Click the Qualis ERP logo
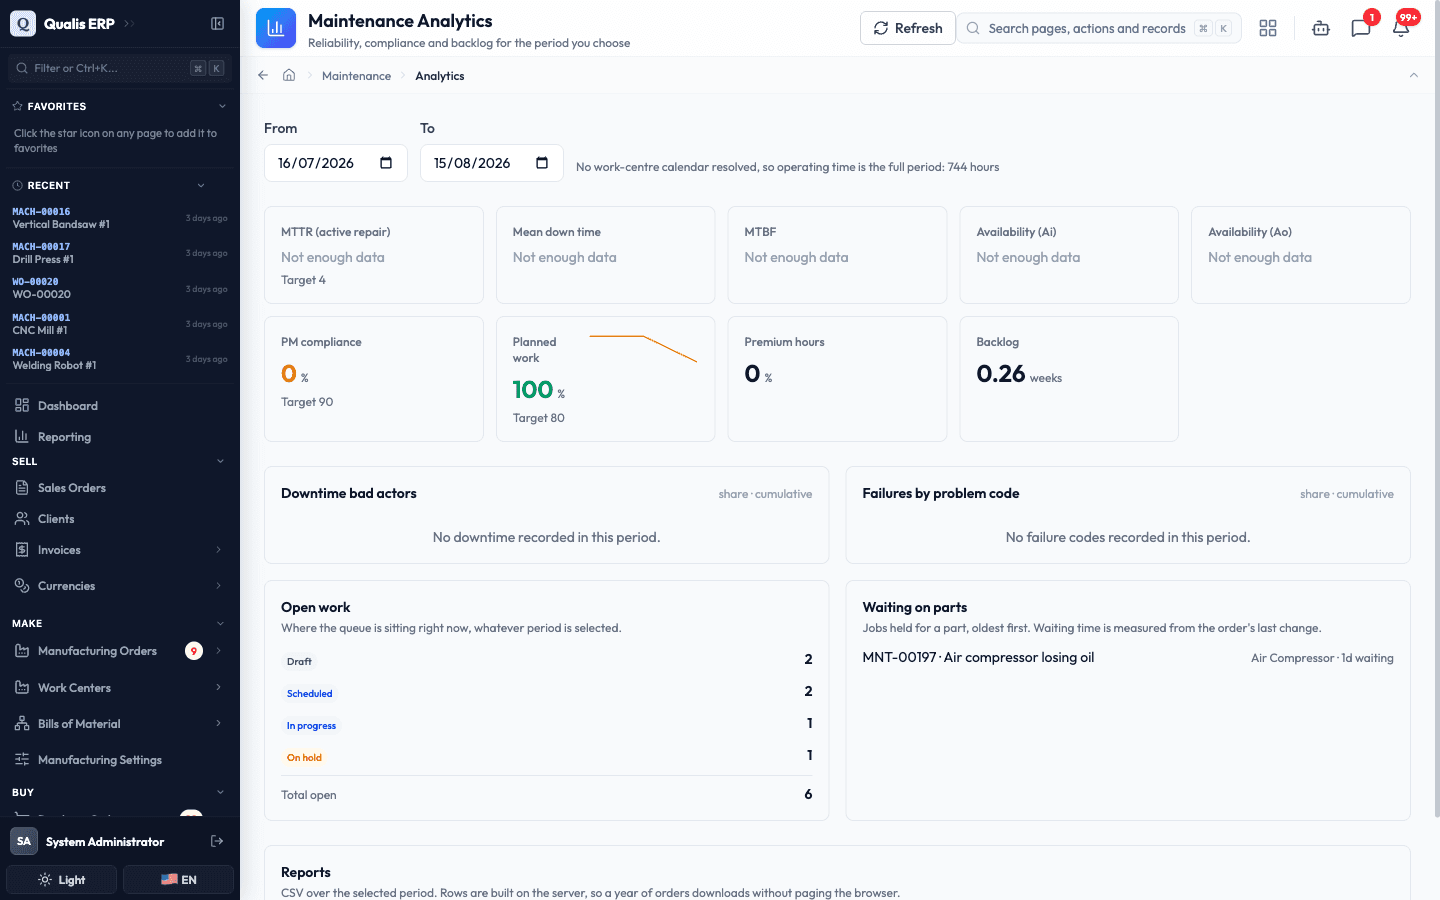The height and width of the screenshot is (900, 1440). point(23,23)
